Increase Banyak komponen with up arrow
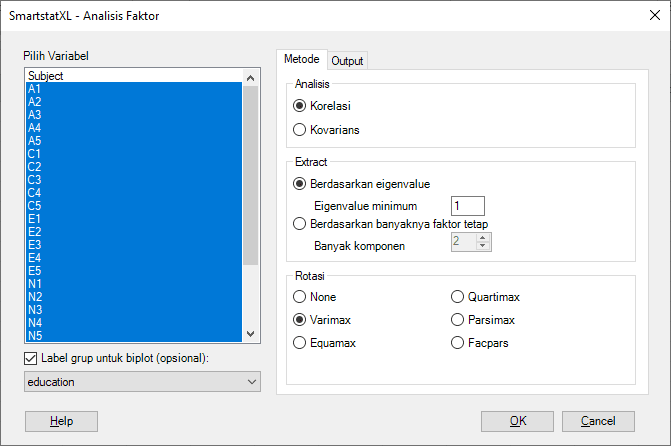The height and width of the screenshot is (446, 671). coord(483,238)
